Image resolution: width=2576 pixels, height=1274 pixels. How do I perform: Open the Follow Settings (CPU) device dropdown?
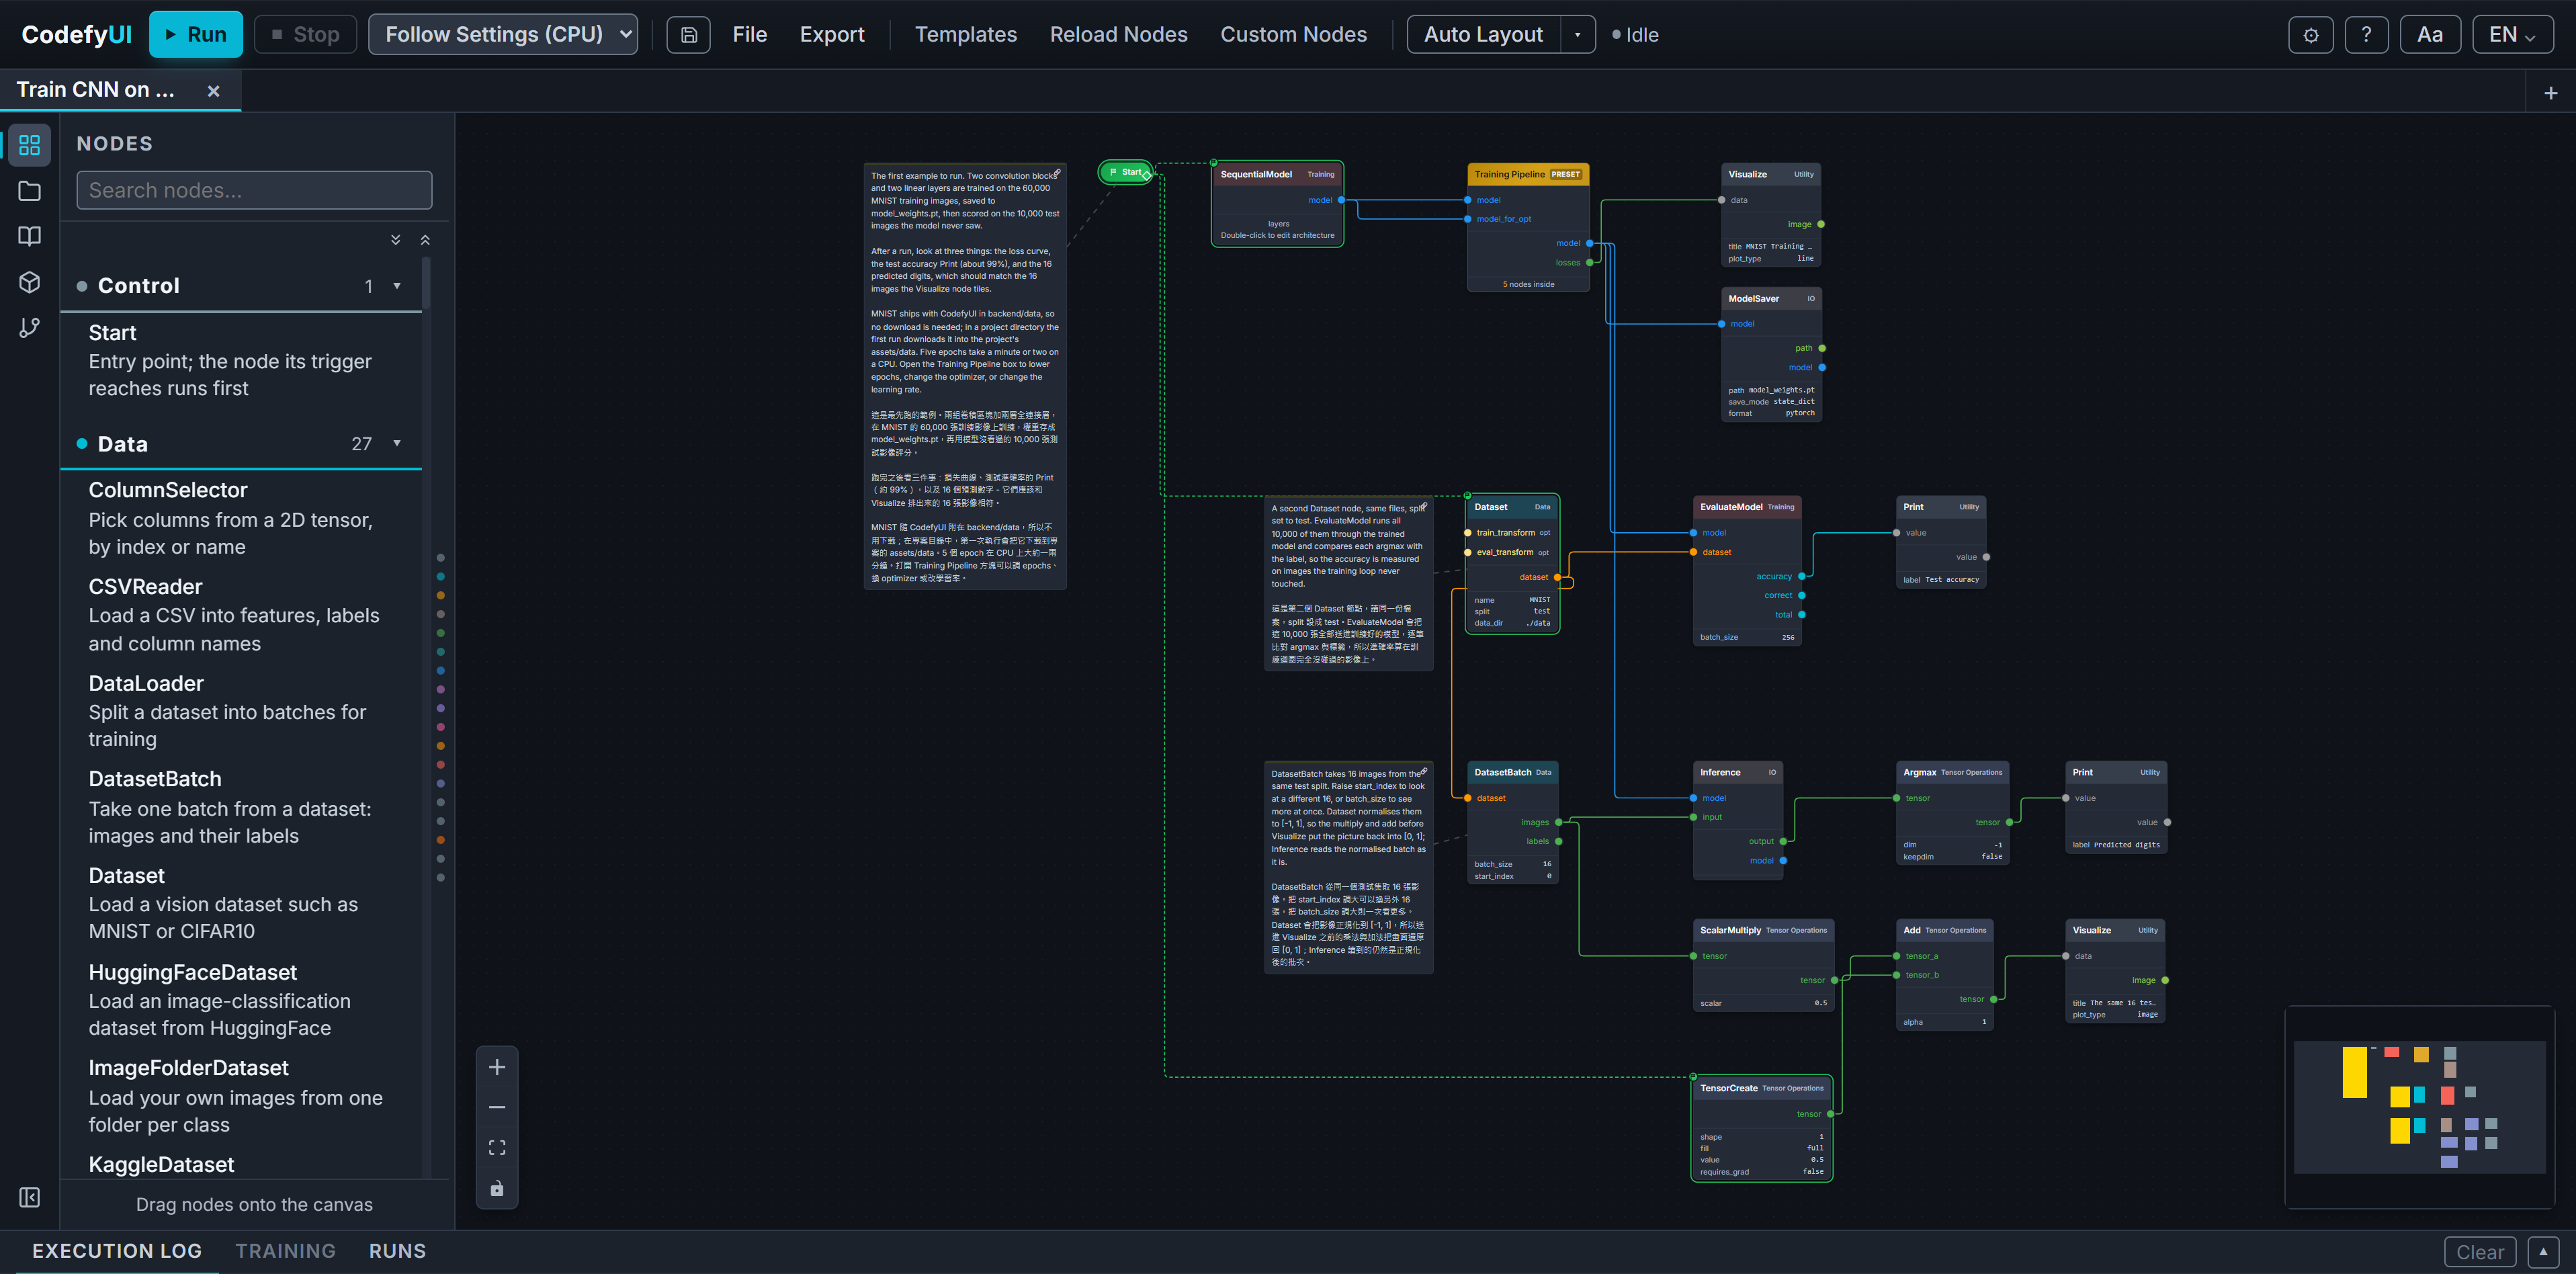(x=503, y=35)
